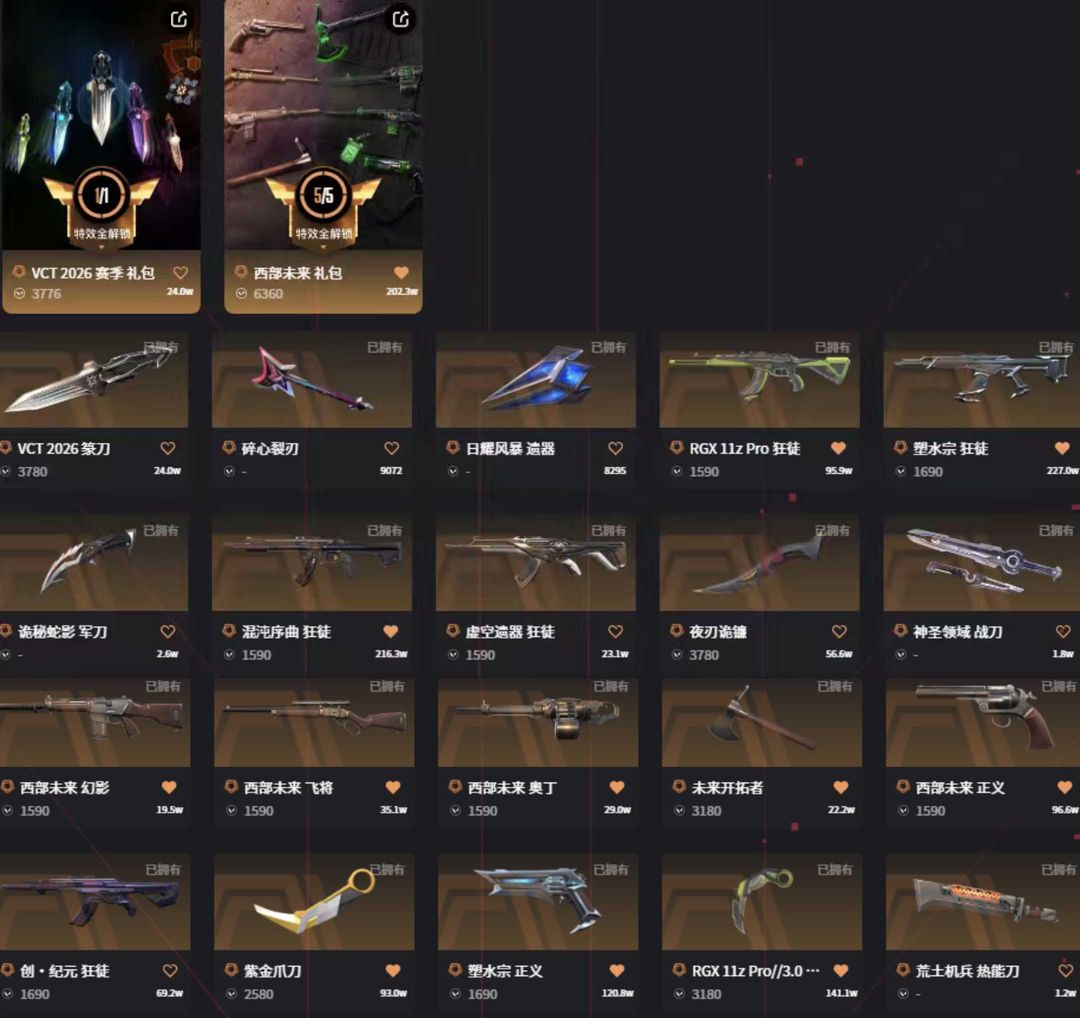This screenshot has width=1080, height=1018.
Task: Open 西部未来 正义 revolver skin image
Action: (x=983, y=721)
